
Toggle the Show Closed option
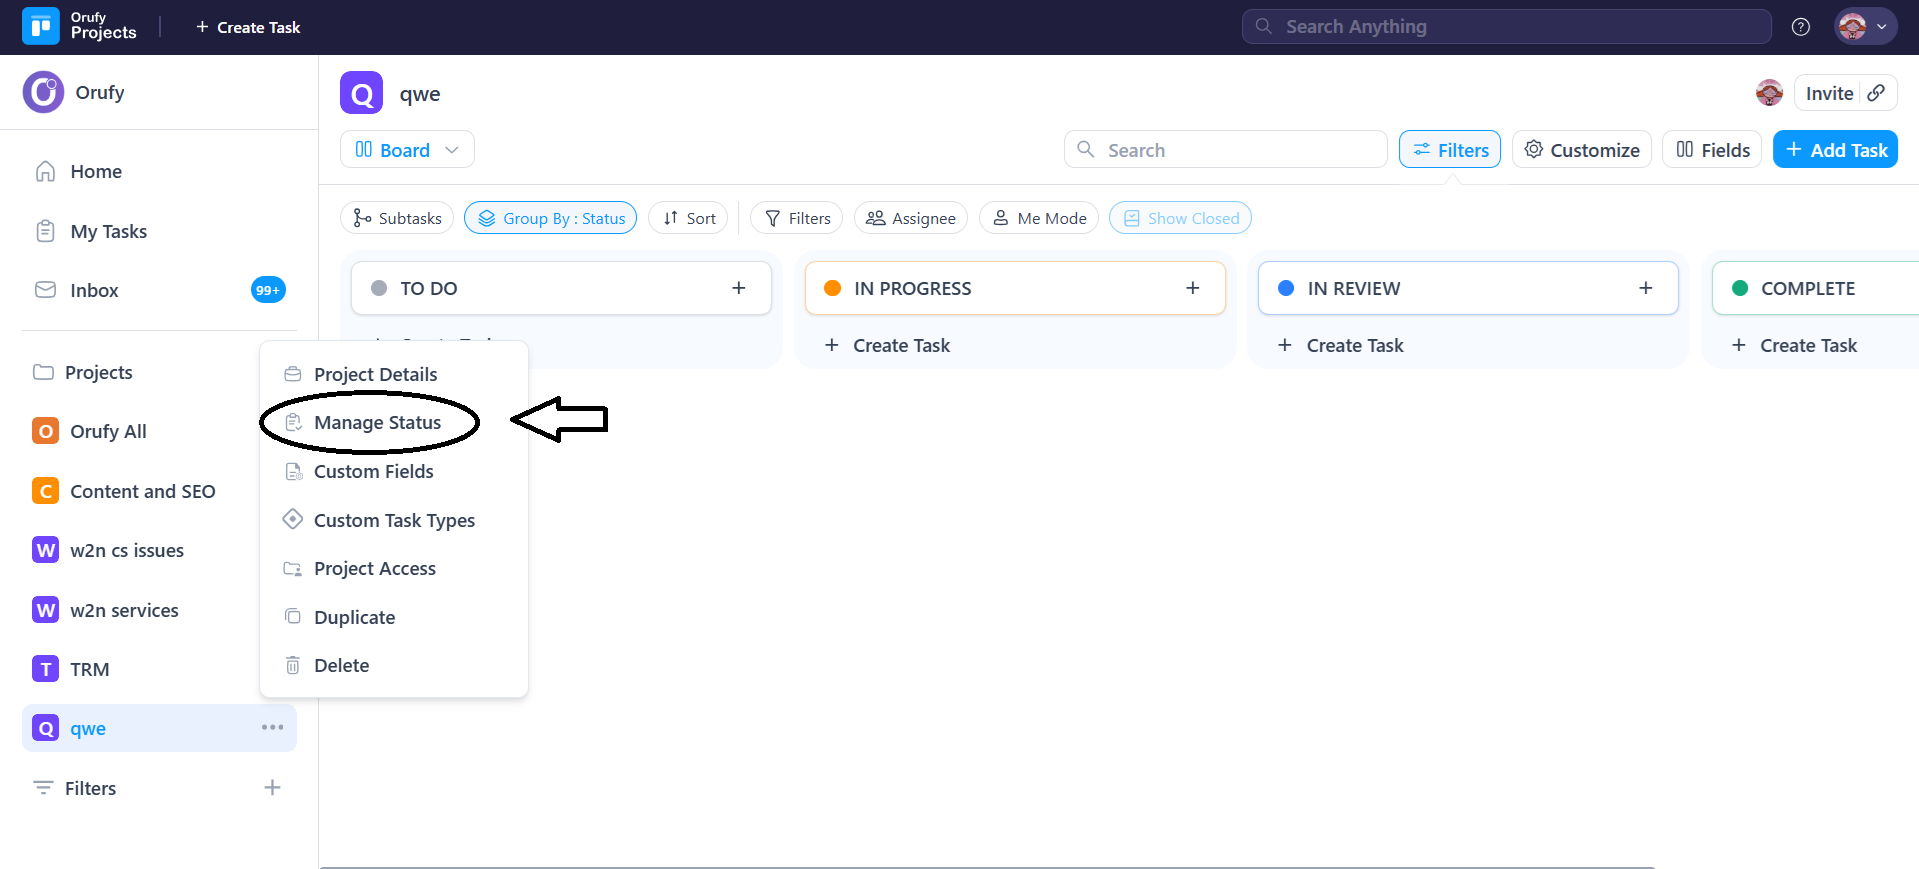(x=1180, y=218)
